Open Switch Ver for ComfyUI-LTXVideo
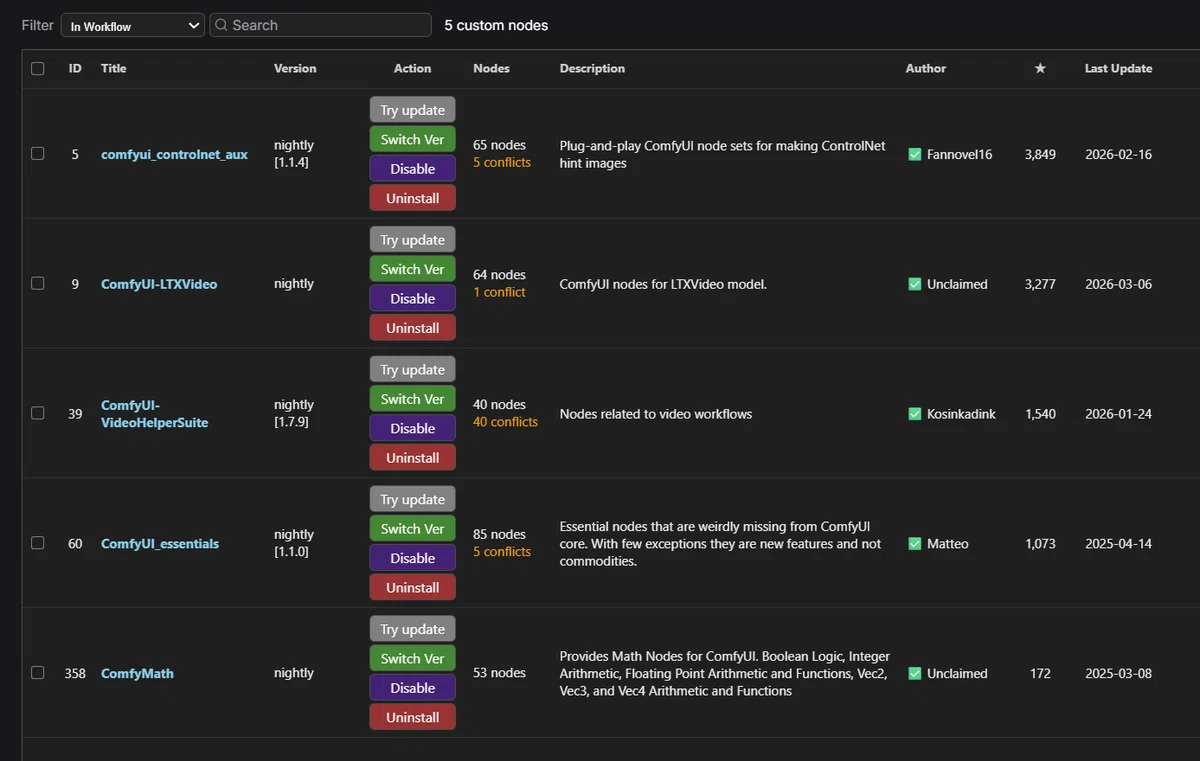This screenshot has height=761, width=1200. (412, 269)
